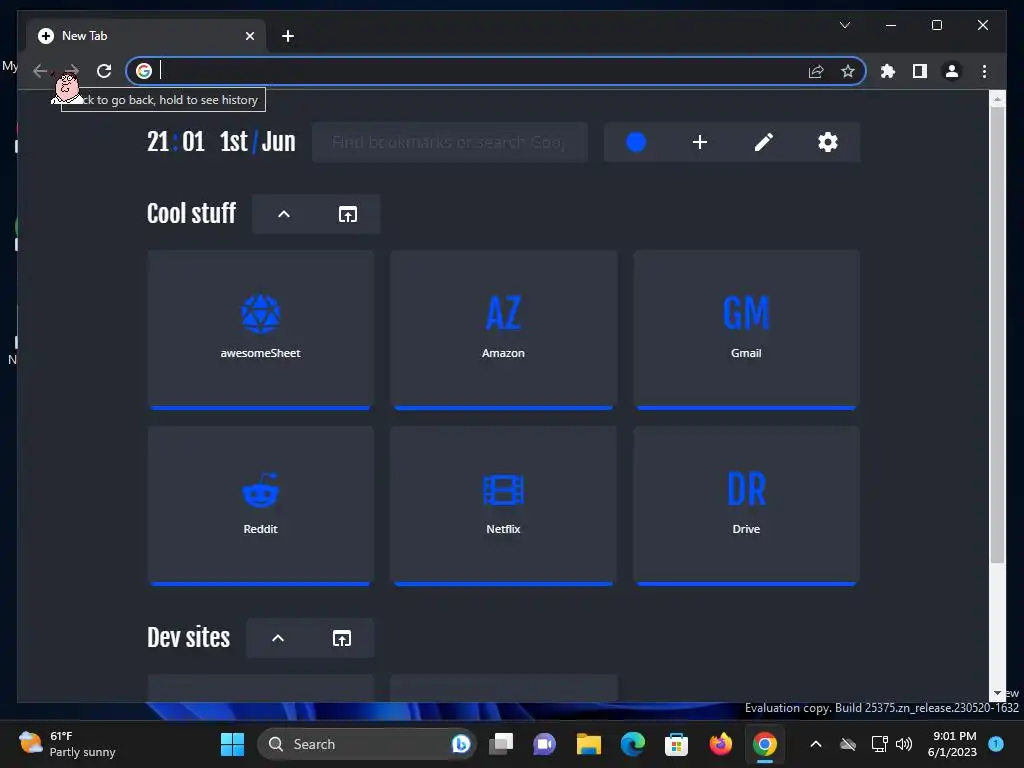Screen dimensions: 1024x768
Task: Open the Gmail bookmark tile
Action: tap(746, 330)
